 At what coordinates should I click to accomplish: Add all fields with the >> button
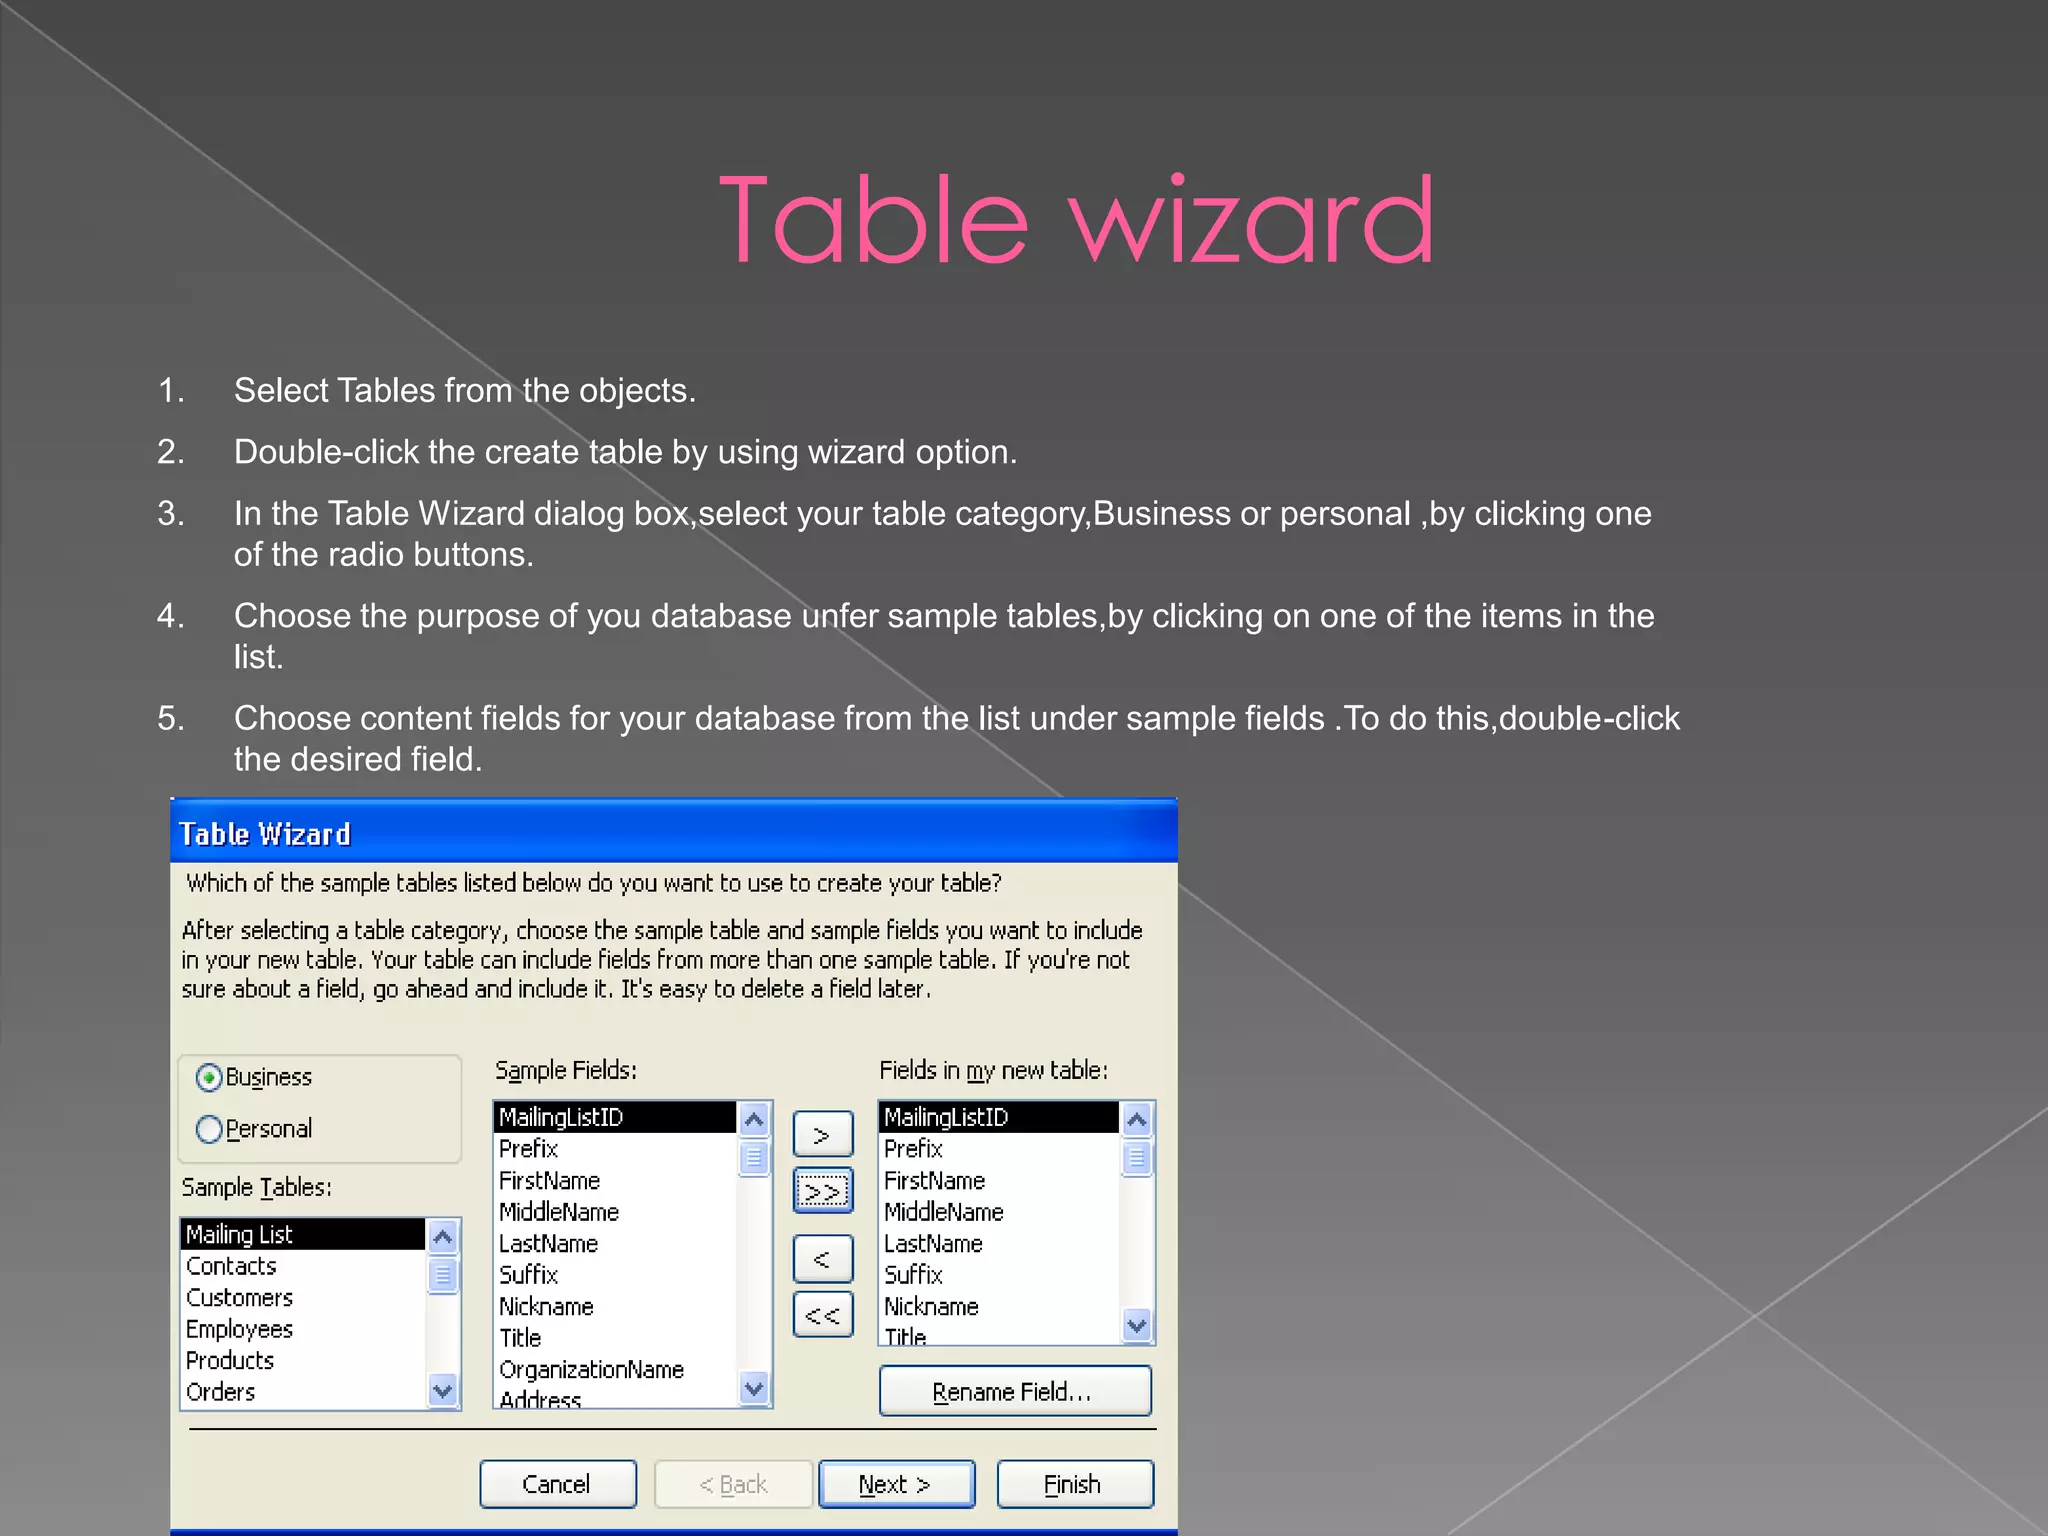(822, 1190)
